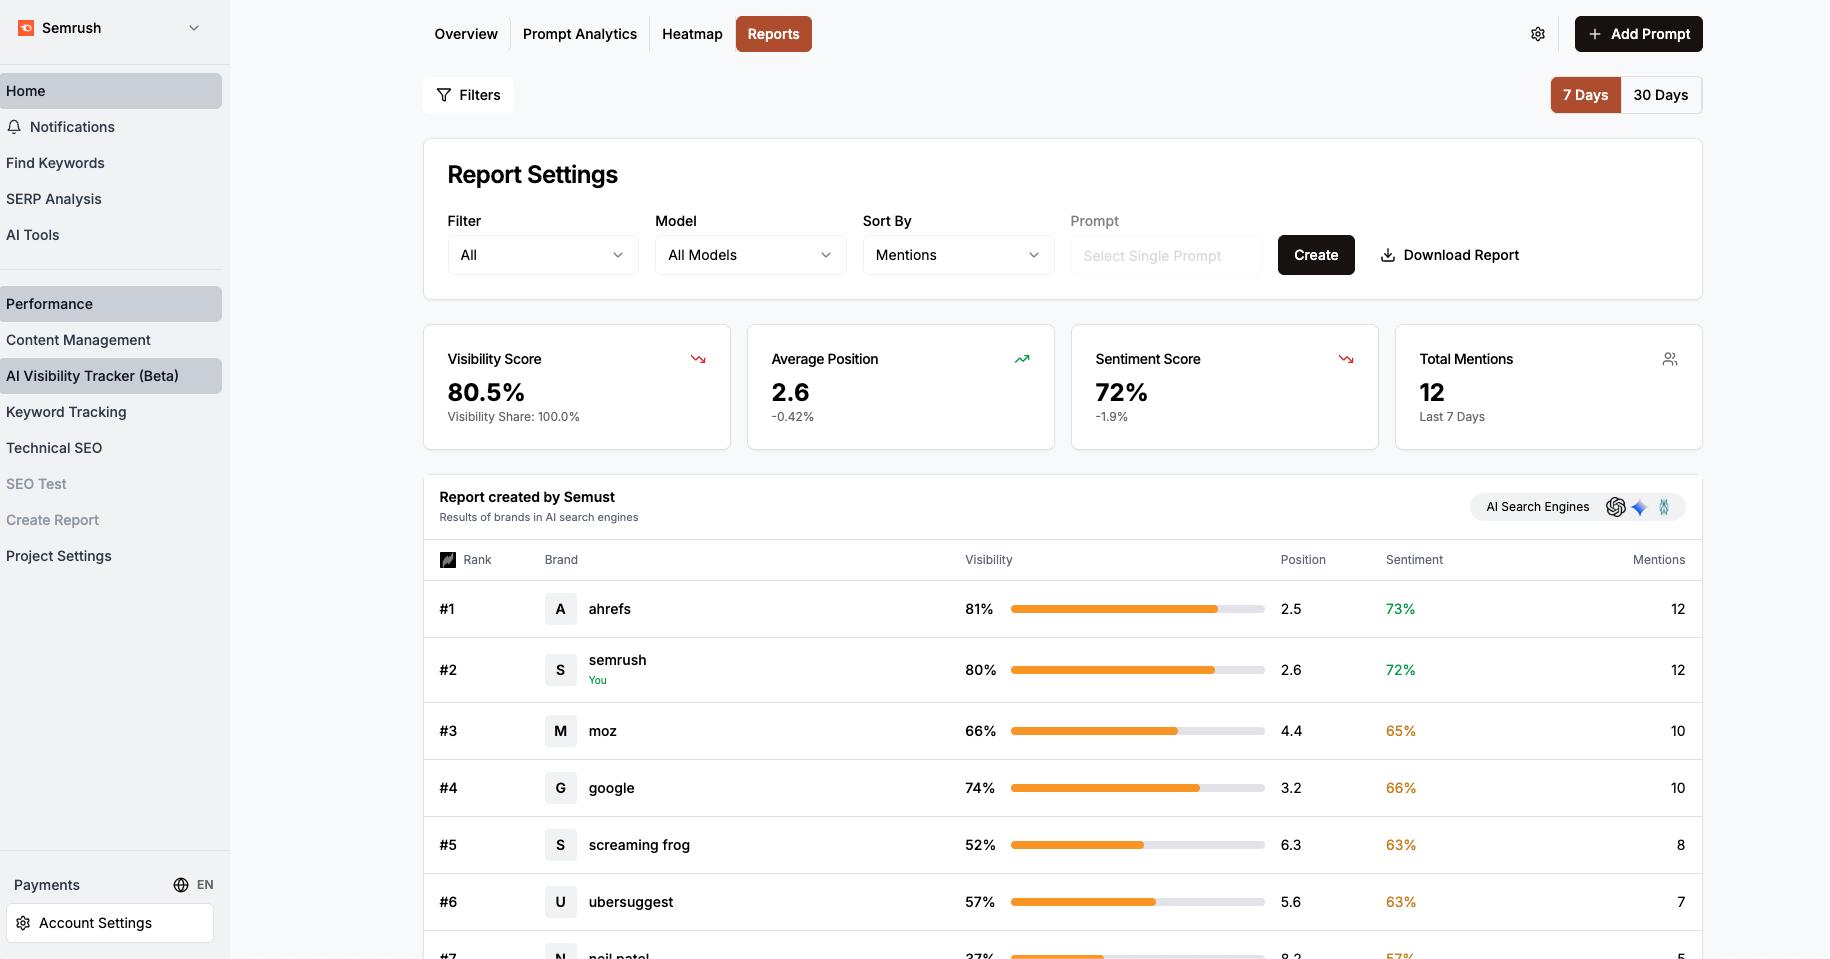Viewport: 1830px width, 959px height.
Task: Expand the Semrush project switcher chevron
Action: (194, 28)
